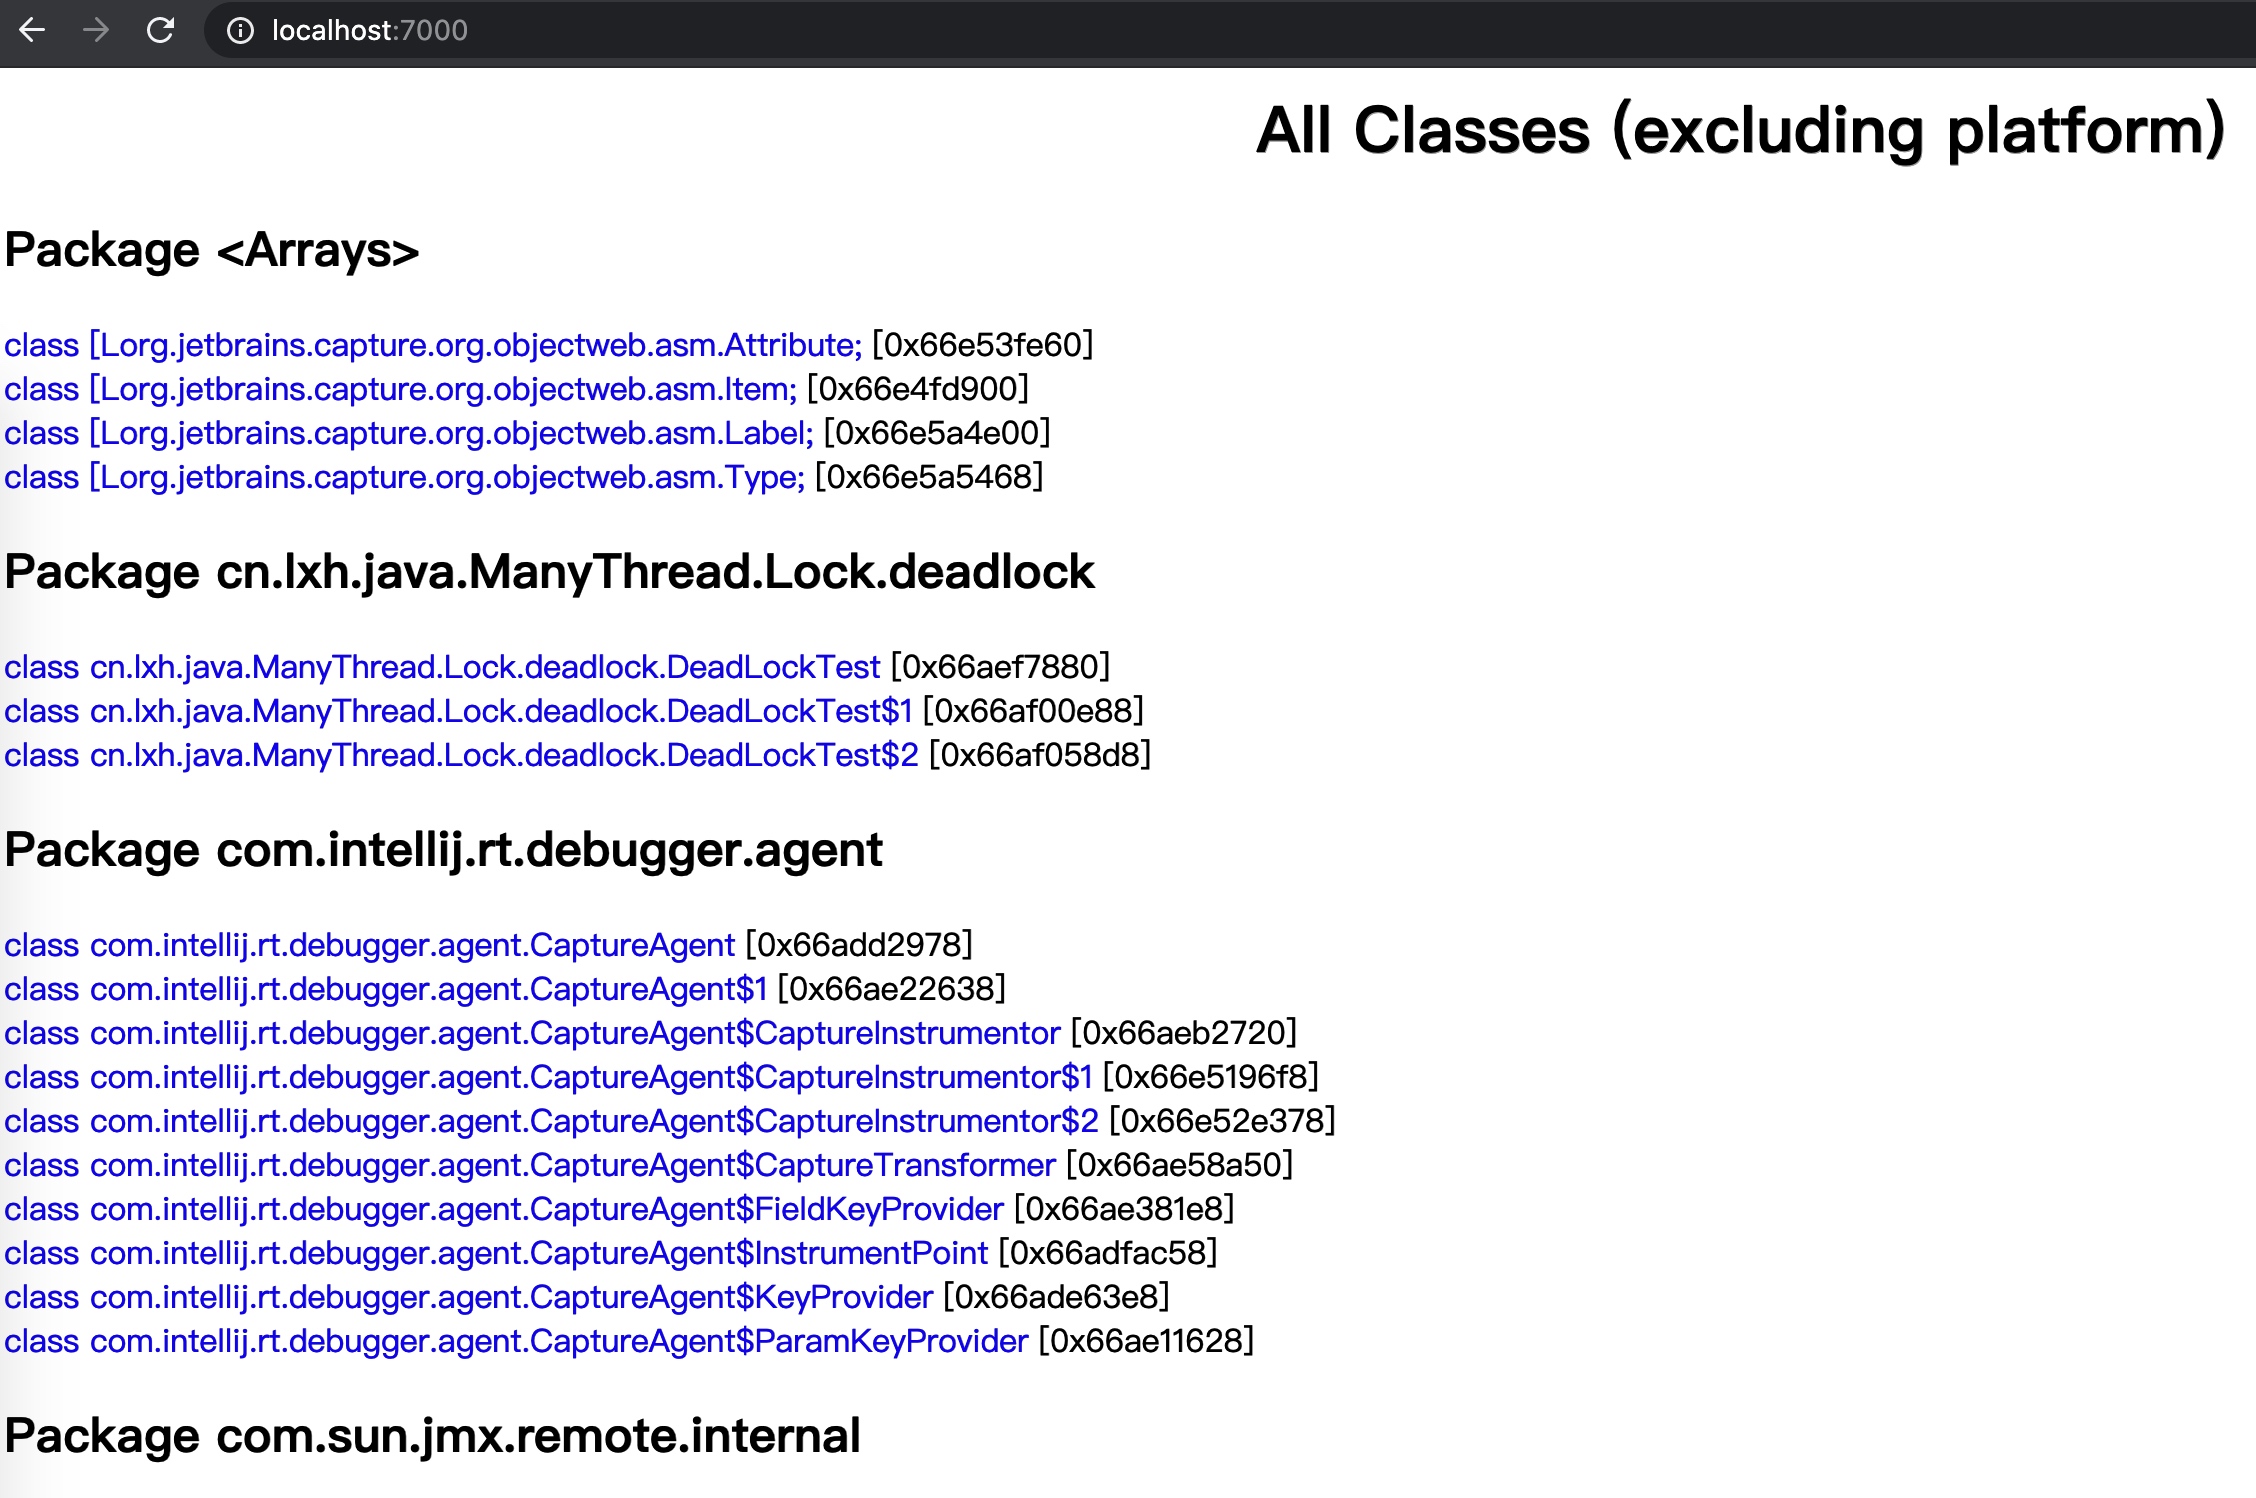Open the asm.Attribute array class link
Image resolution: width=2256 pixels, height=1498 pixels.
432,345
